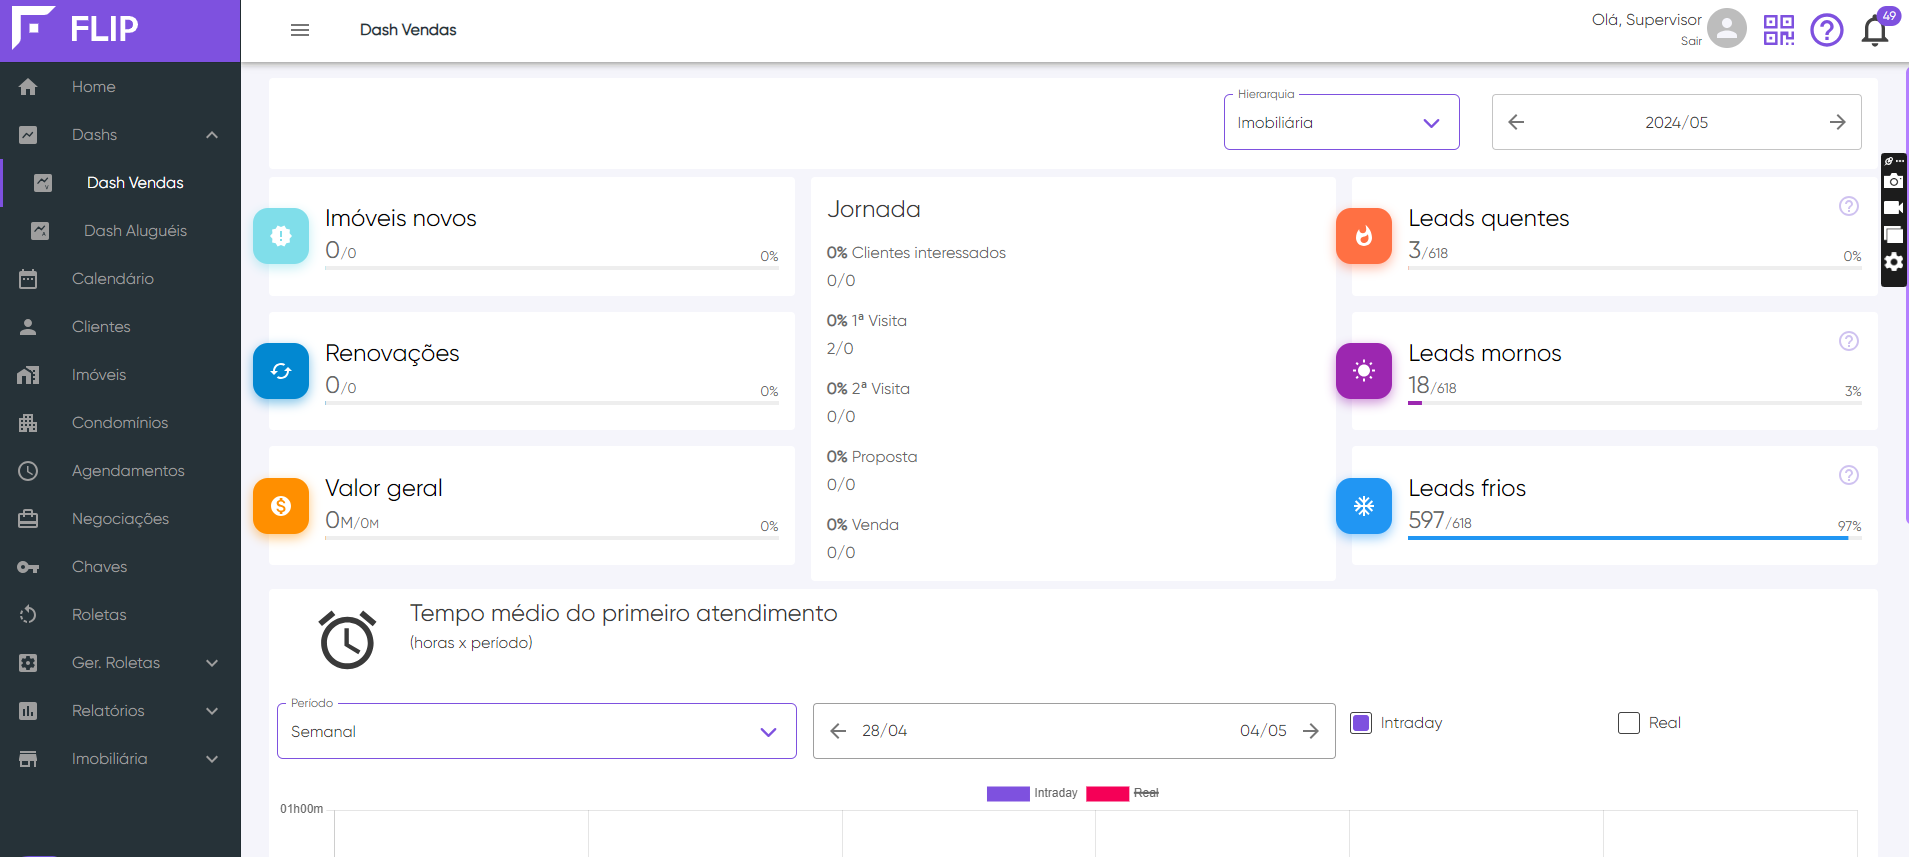Click the Leads quentes title

1488,218
